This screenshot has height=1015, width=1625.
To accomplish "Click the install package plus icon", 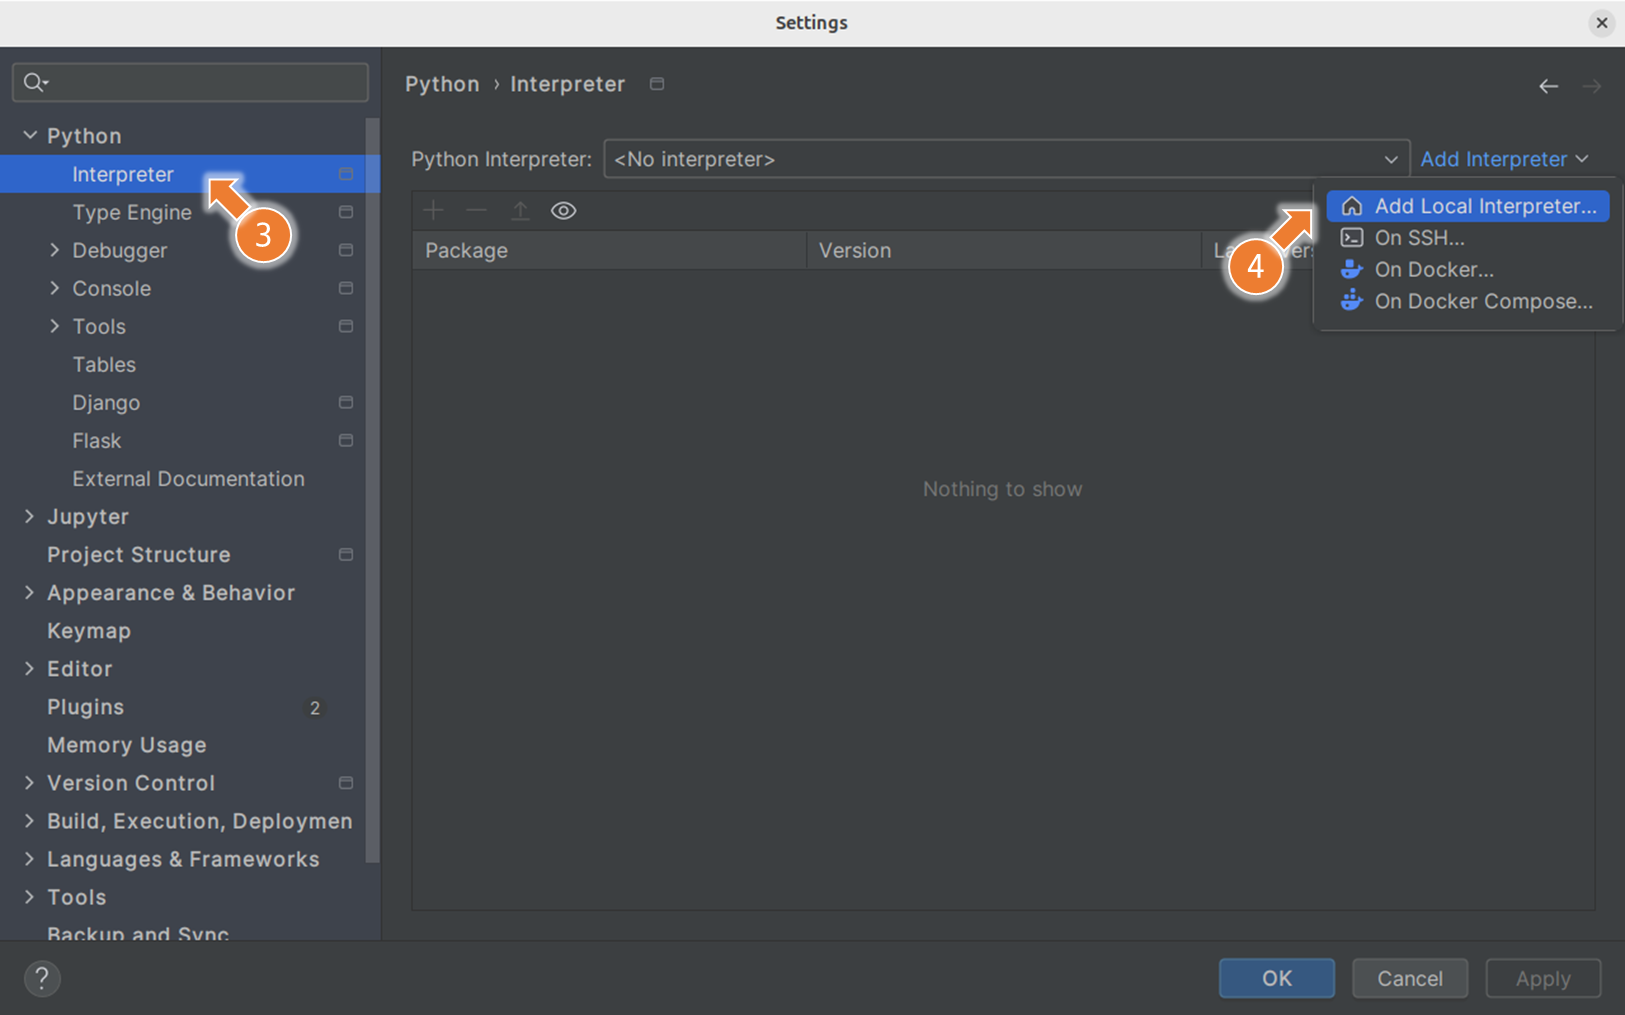I will pyautogui.click(x=434, y=210).
